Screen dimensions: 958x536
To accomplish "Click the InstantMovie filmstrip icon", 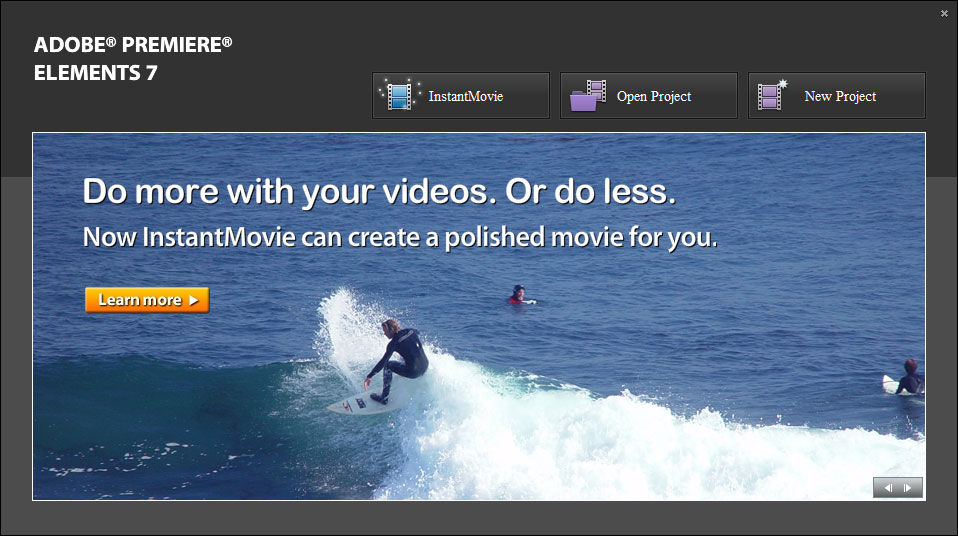I will pyautogui.click(x=400, y=95).
